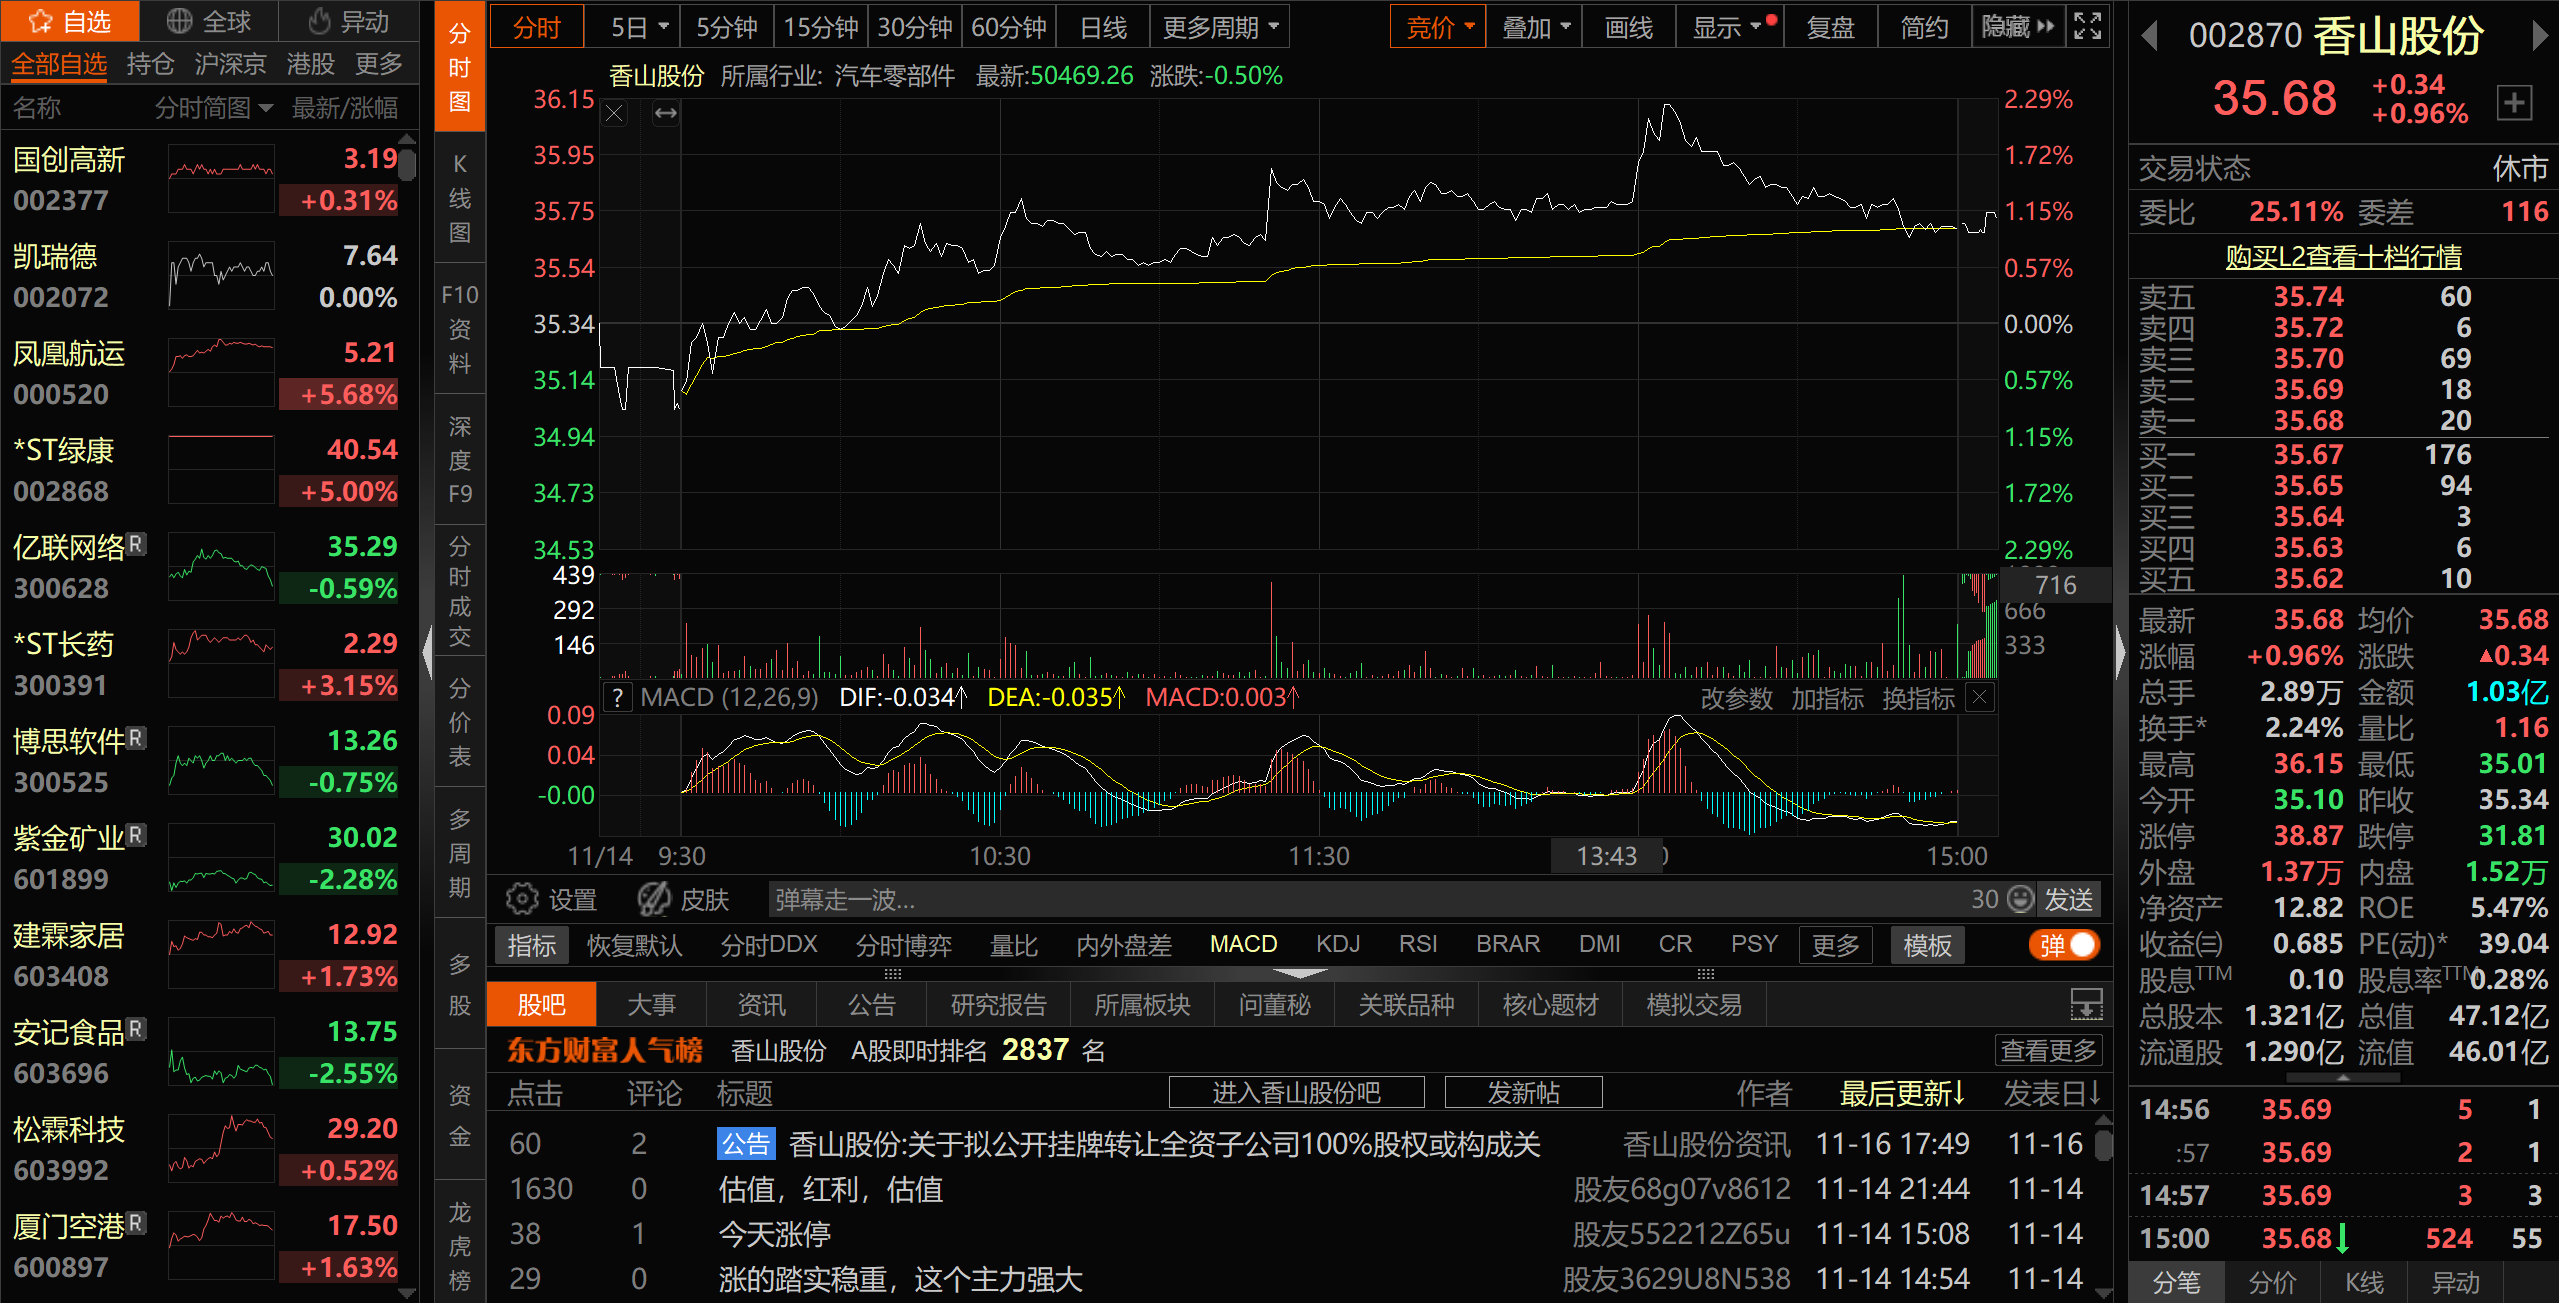Add stock via the plus icon
The height and width of the screenshot is (1303, 2559).
click(2514, 102)
